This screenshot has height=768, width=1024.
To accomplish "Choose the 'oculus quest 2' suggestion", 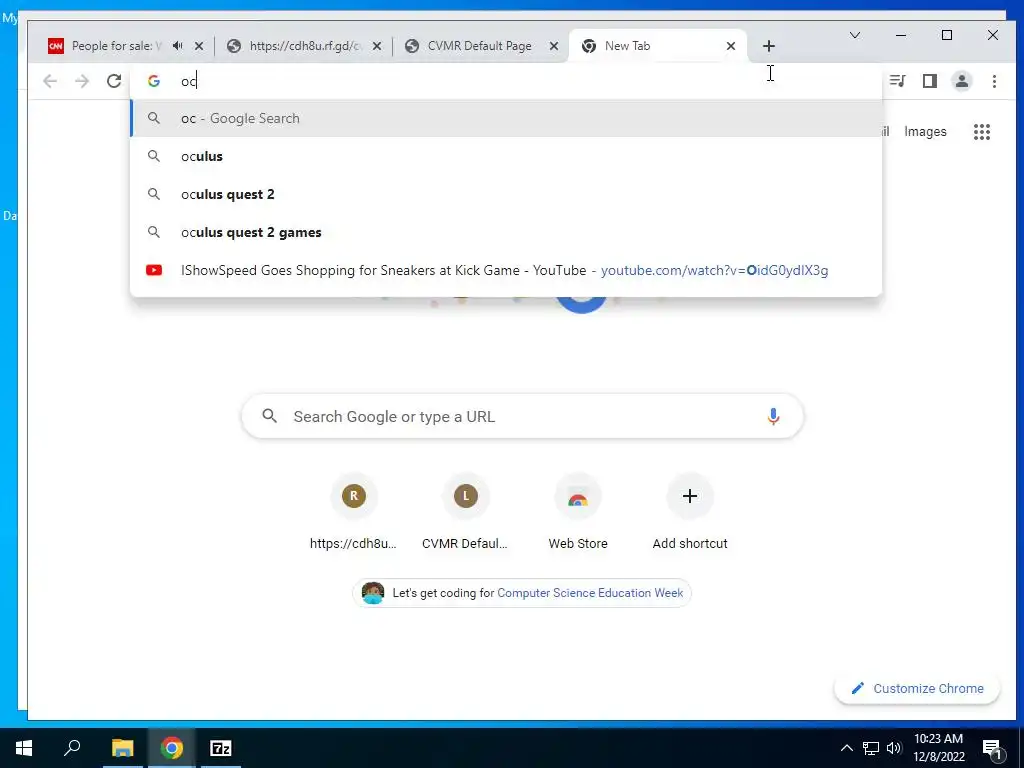I will point(506,194).
